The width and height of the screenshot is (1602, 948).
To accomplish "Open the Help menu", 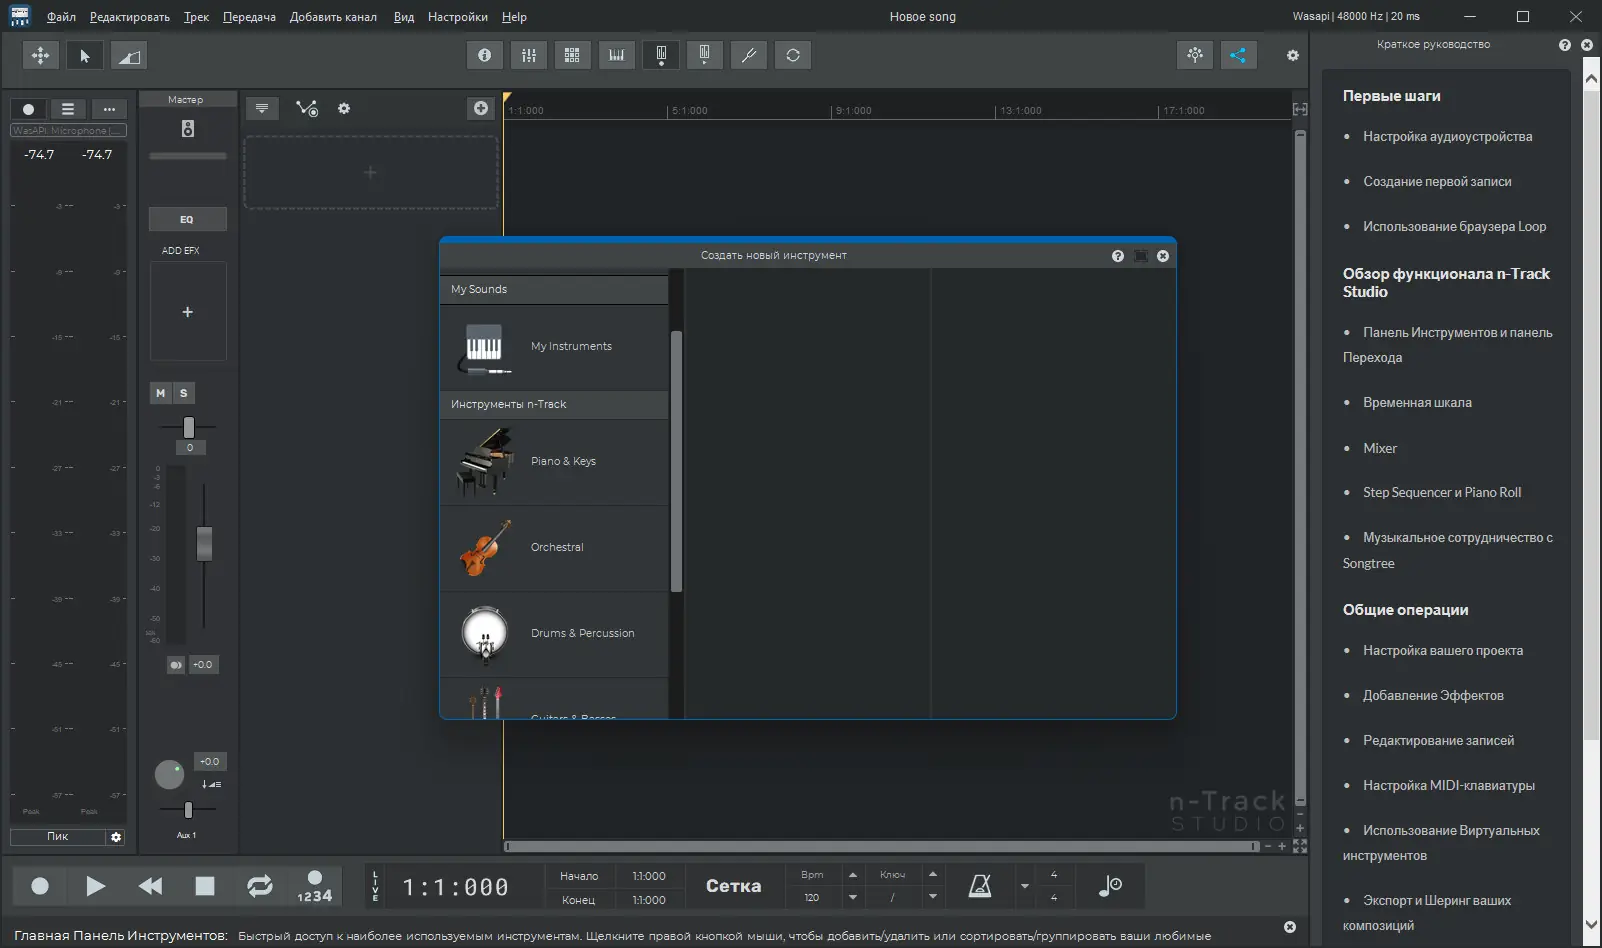I will [514, 17].
